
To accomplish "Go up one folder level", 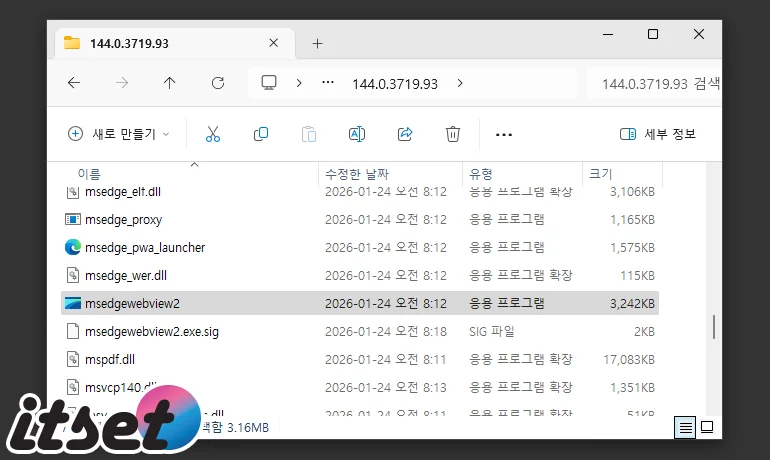I will 169,83.
